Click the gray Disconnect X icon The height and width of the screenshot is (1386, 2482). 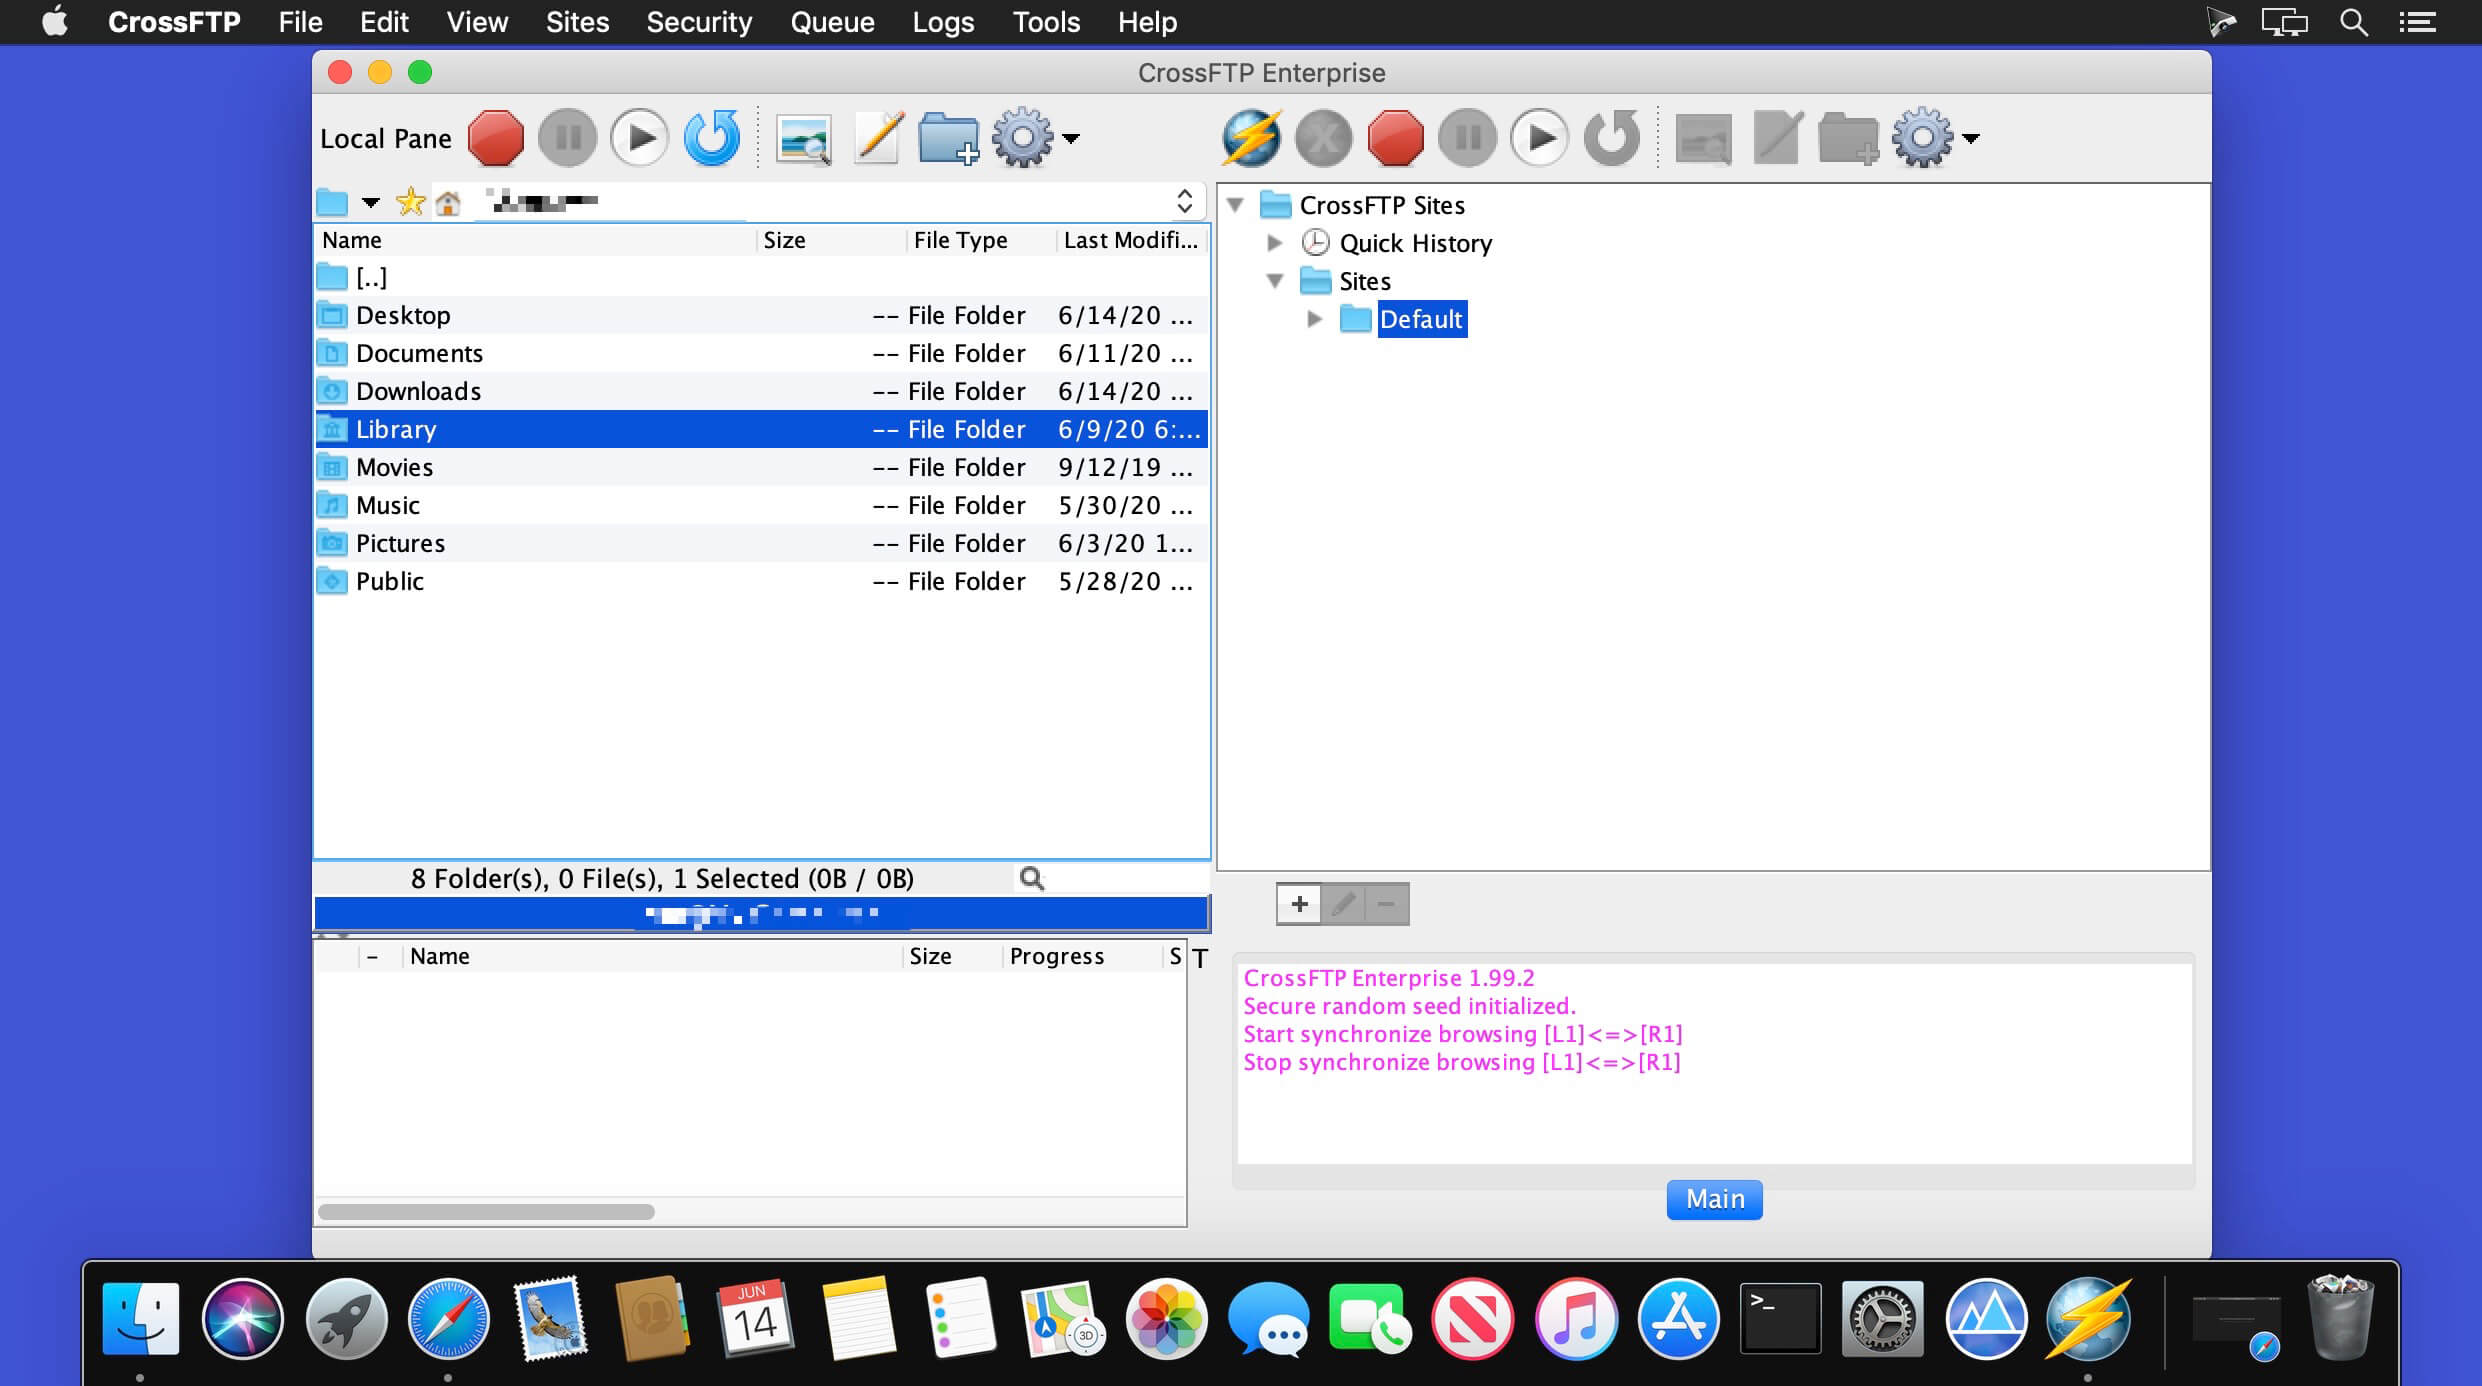click(x=1324, y=138)
